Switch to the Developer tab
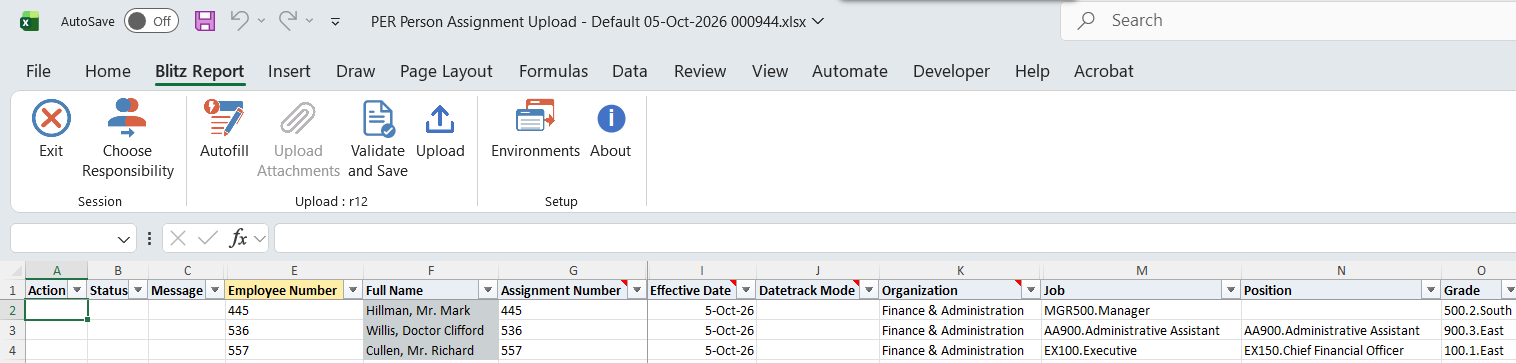Viewport: 1516px width, 363px height. [x=951, y=71]
